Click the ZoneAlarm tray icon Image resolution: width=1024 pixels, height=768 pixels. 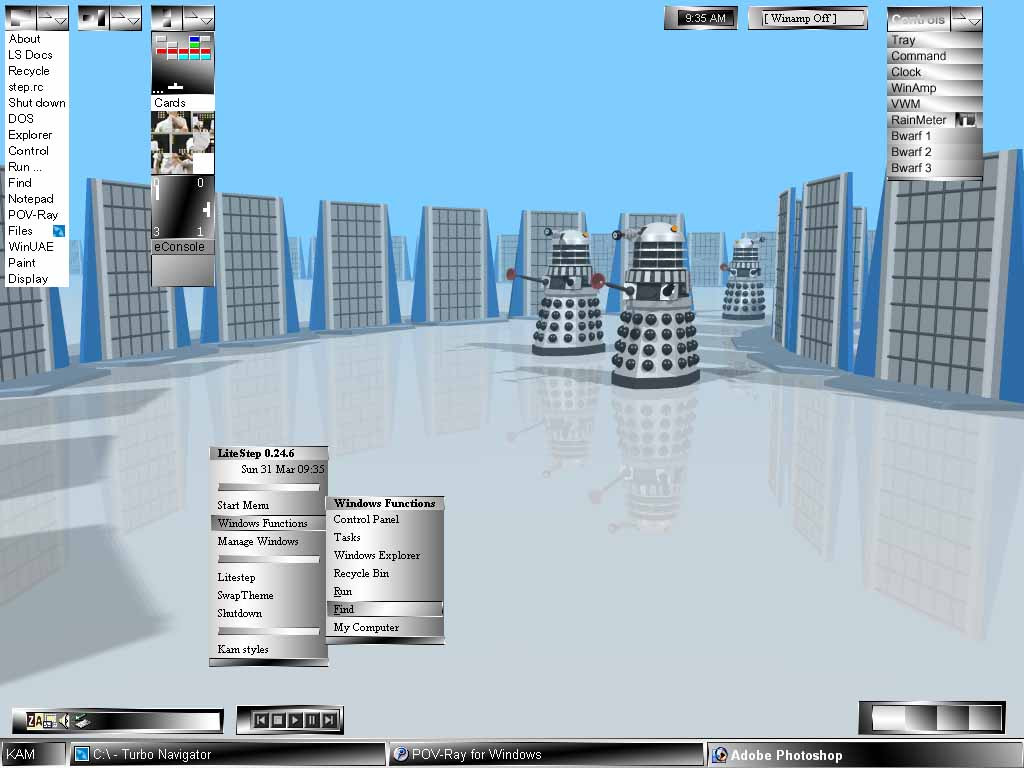(34, 721)
